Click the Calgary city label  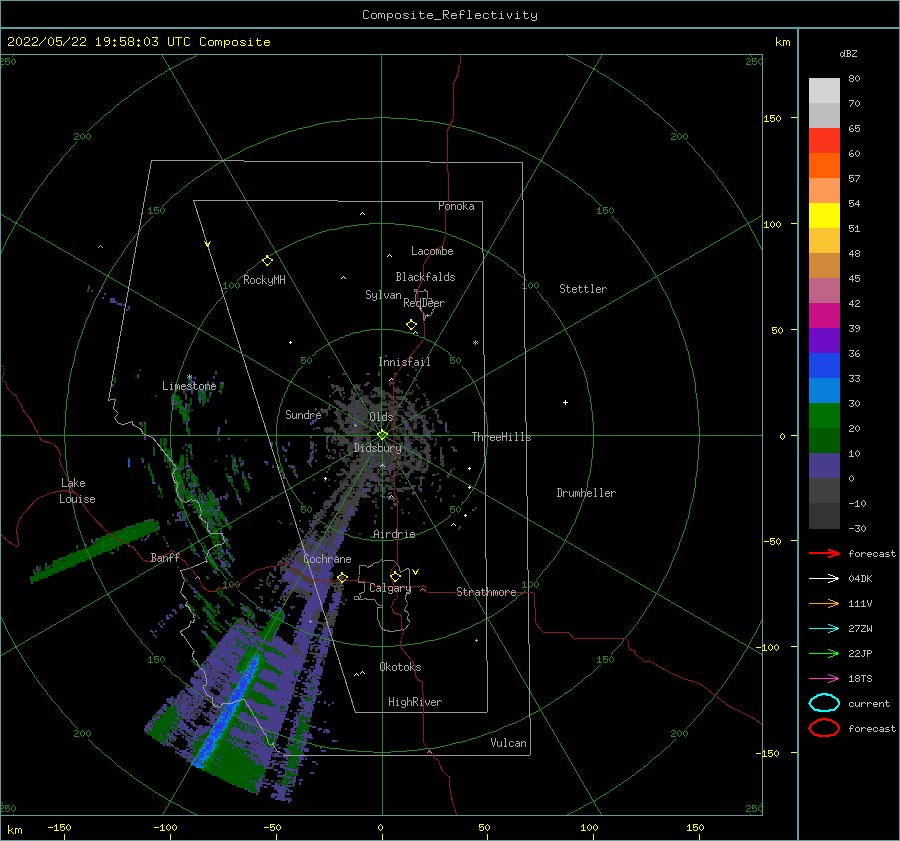(x=390, y=588)
